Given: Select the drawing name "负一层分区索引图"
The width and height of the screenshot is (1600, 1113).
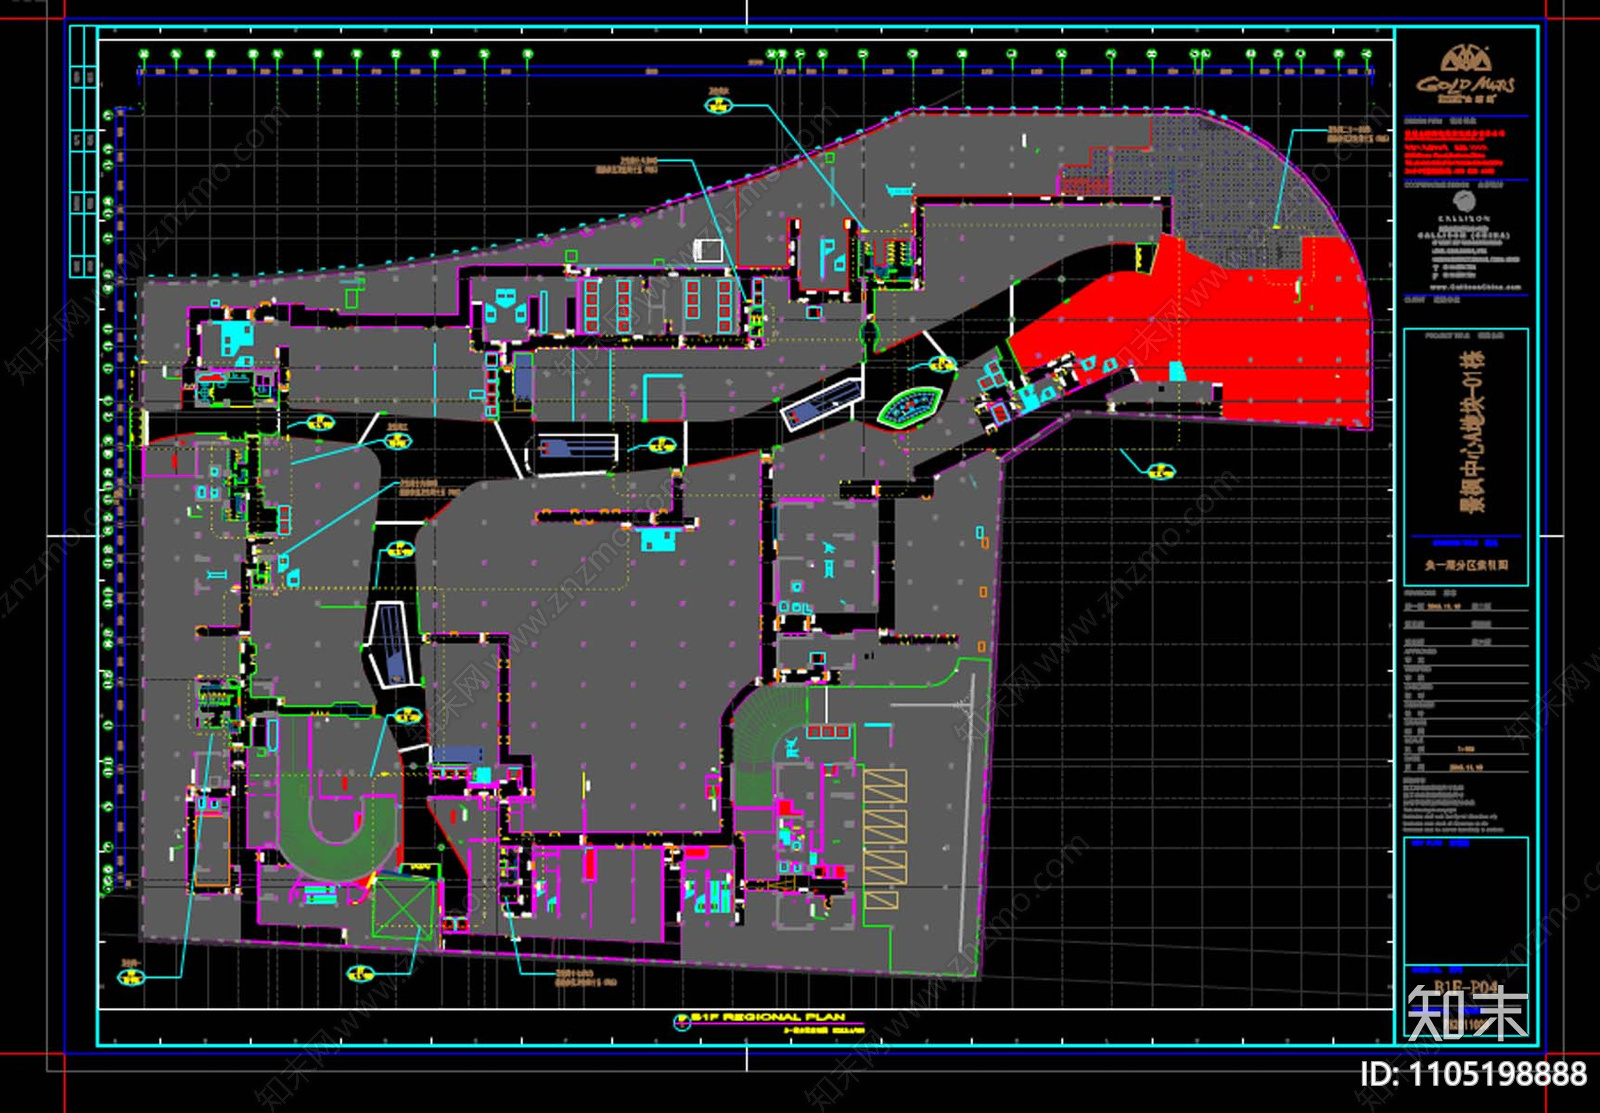Looking at the screenshot, I should (1466, 566).
